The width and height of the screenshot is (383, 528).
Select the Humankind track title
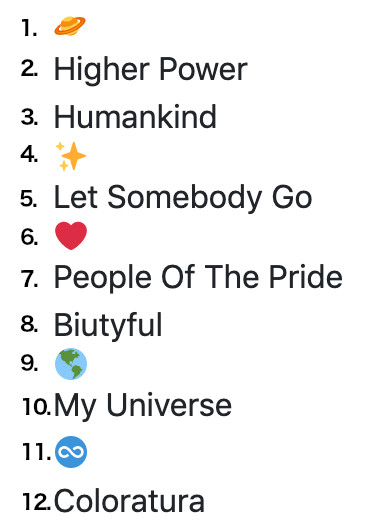(x=135, y=117)
